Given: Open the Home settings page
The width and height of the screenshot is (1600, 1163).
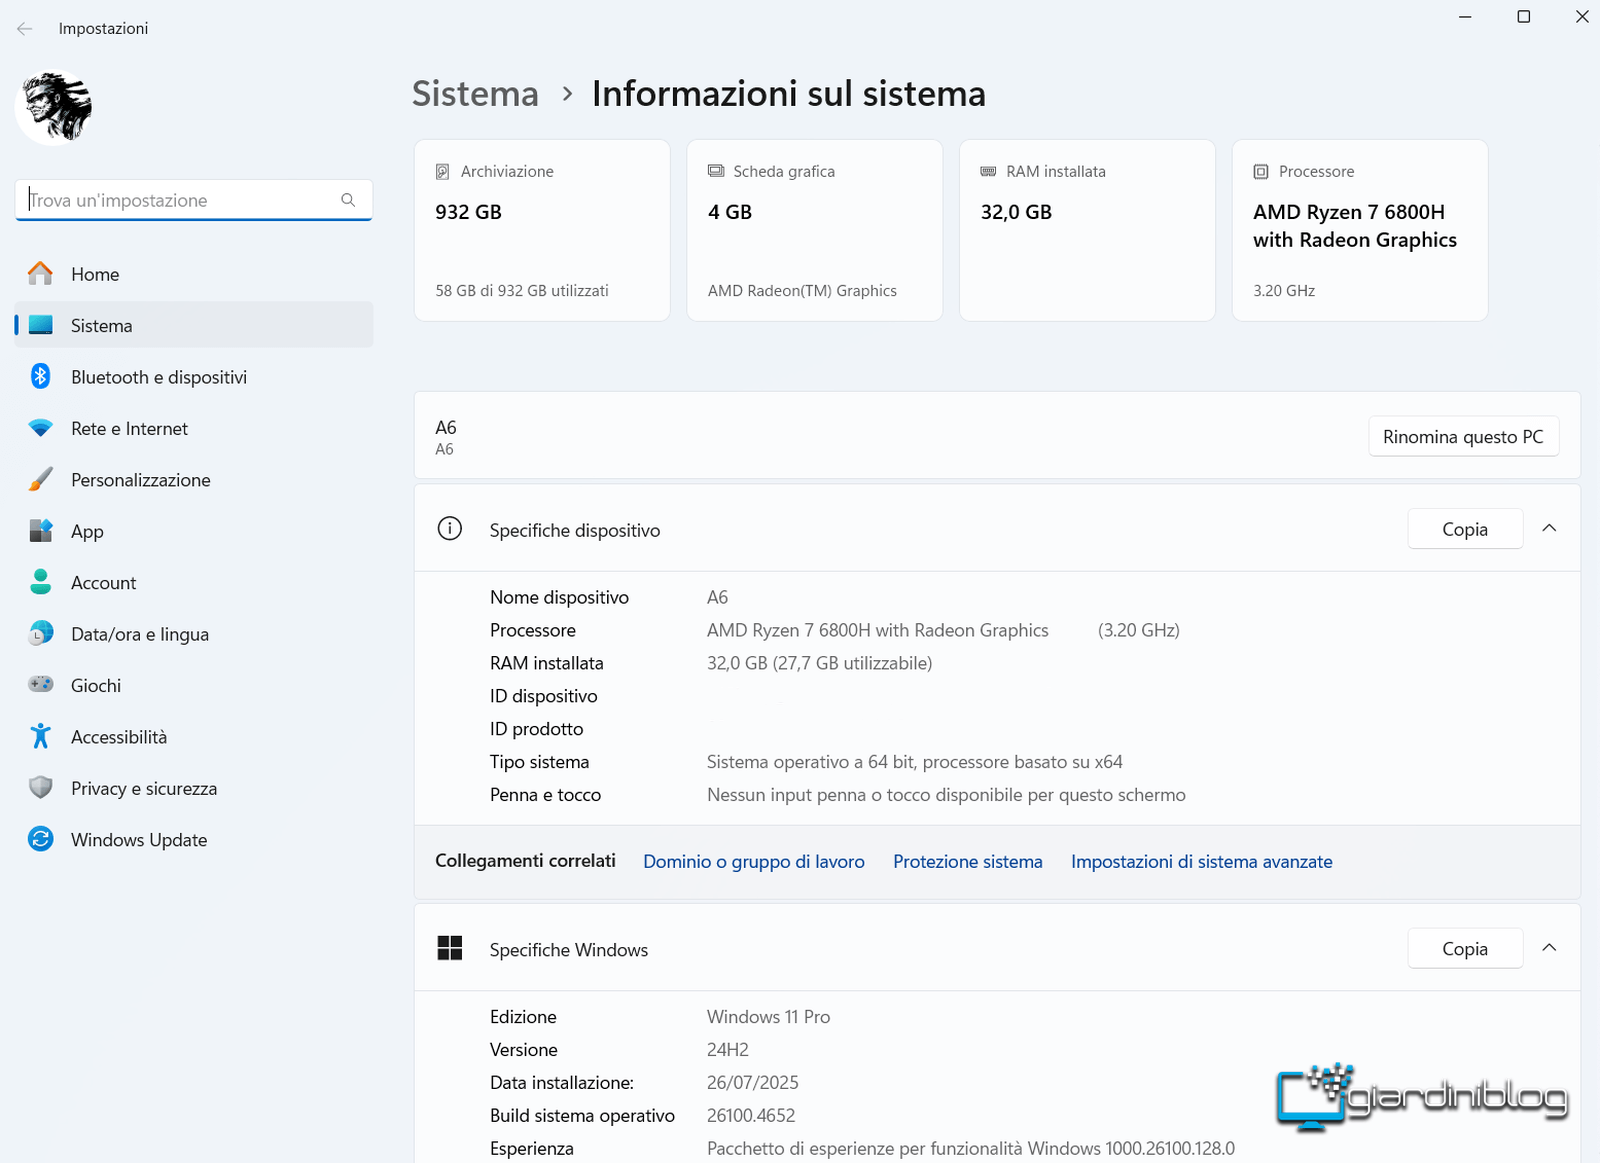Looking at the screenshot, I should (194, 274).
